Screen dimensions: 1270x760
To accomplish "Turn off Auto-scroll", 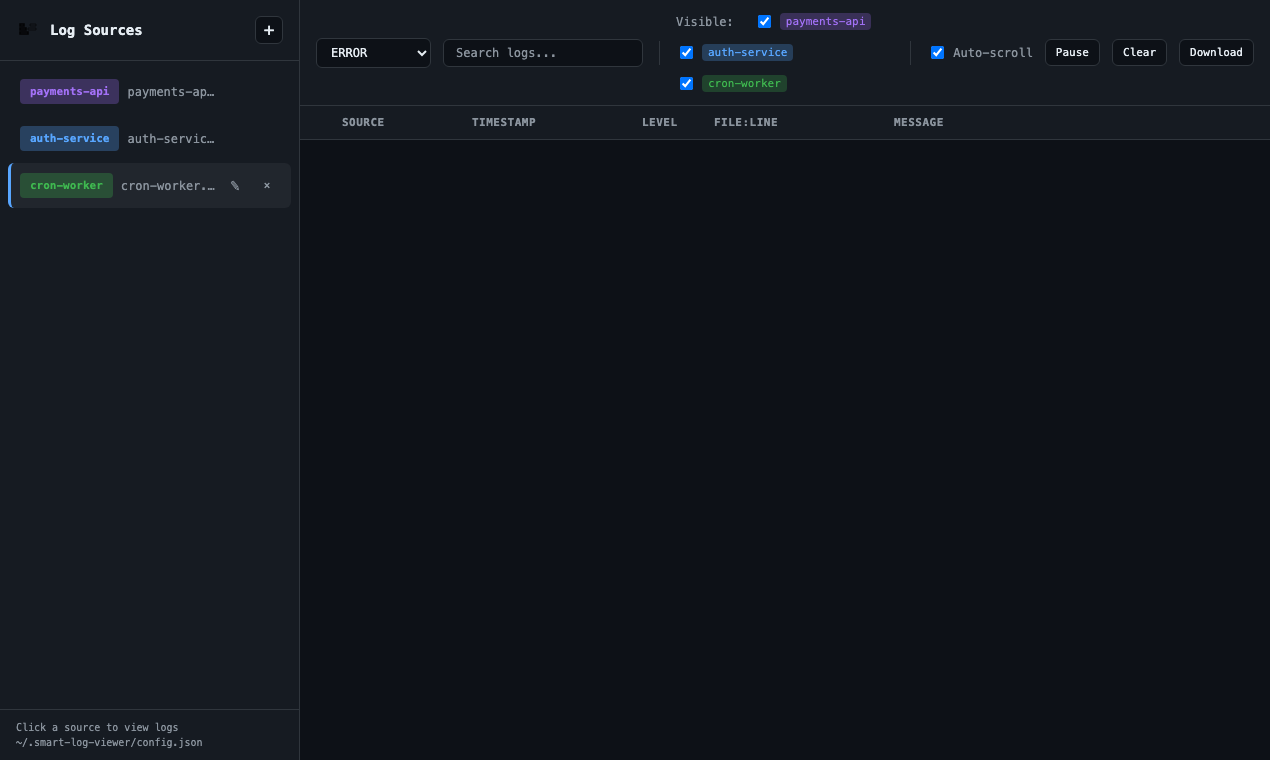I will coord(937,52).
